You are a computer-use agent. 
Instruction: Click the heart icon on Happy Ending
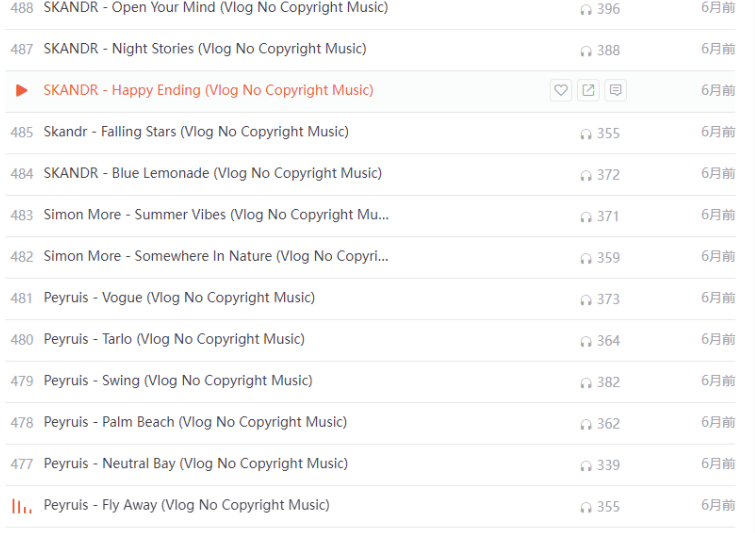coord(561,91)
